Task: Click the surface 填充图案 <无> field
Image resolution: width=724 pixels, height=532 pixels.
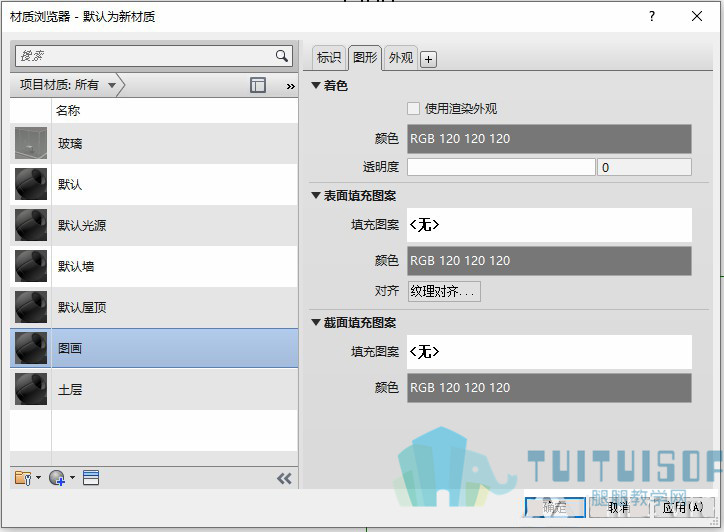Action: [549, 225]
